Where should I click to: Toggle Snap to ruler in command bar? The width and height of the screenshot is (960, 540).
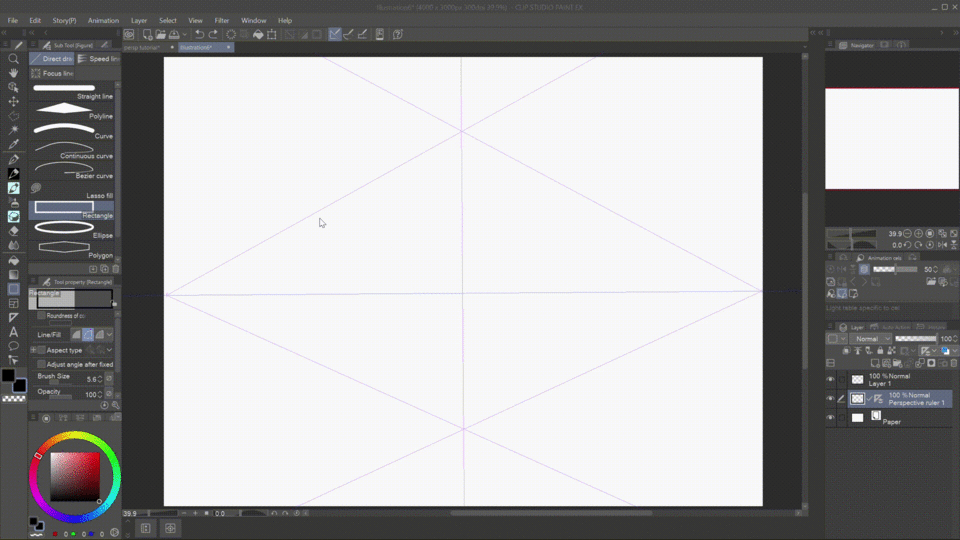pos(334,34)
